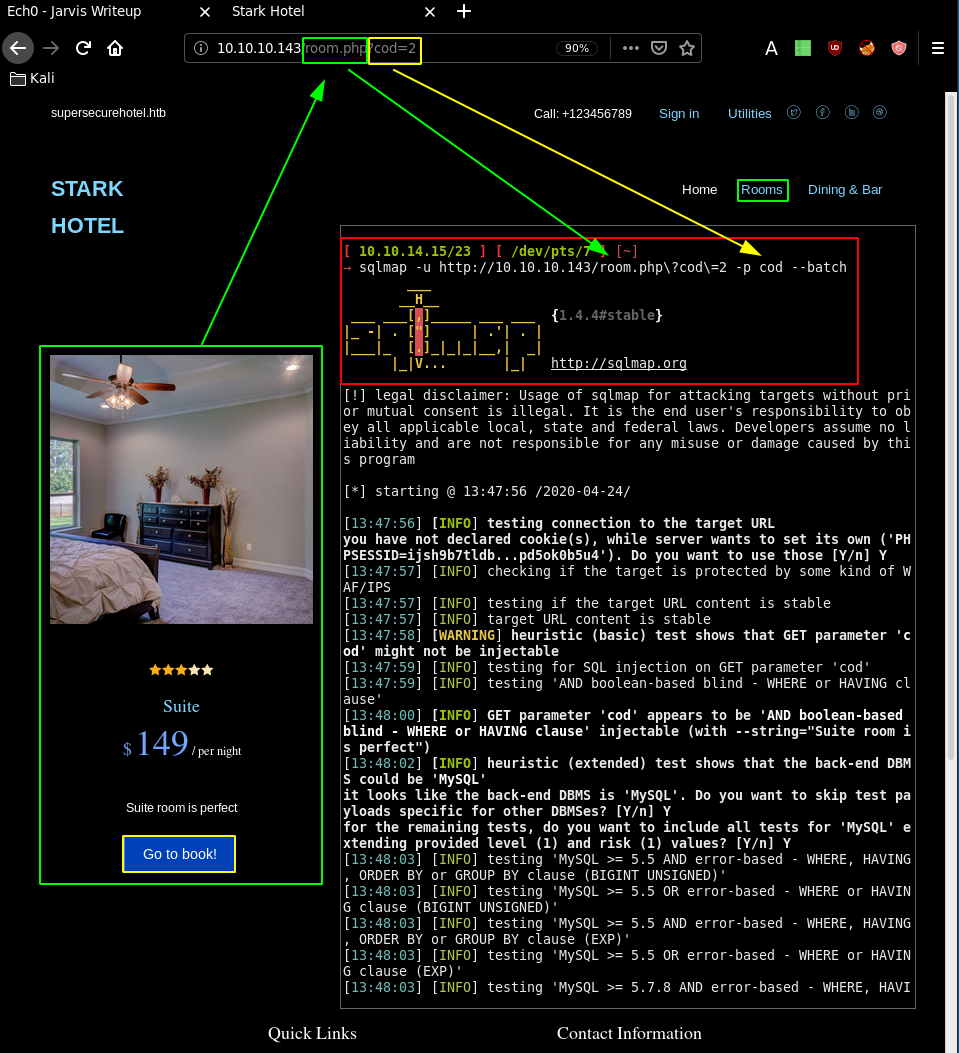Switch to the Stark Hotel tab

pyautogui.click(x=268, y=11)
